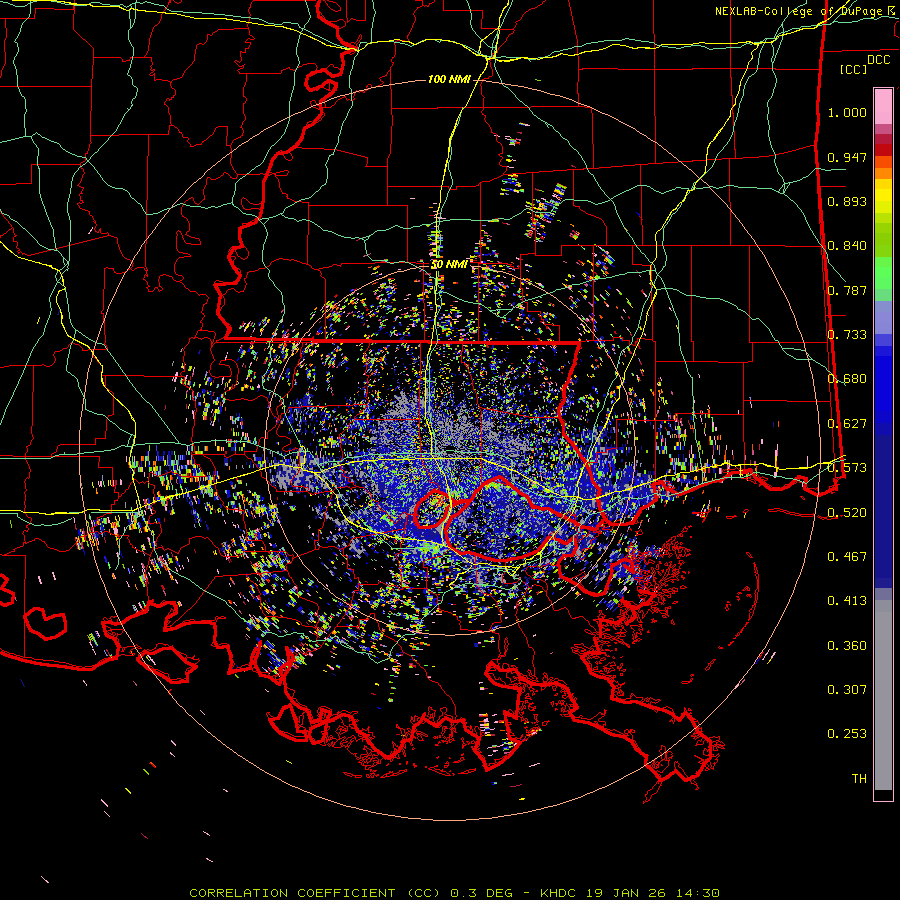Click the bright green segment of the color bar
900x900 pixels.
point(883,273)
